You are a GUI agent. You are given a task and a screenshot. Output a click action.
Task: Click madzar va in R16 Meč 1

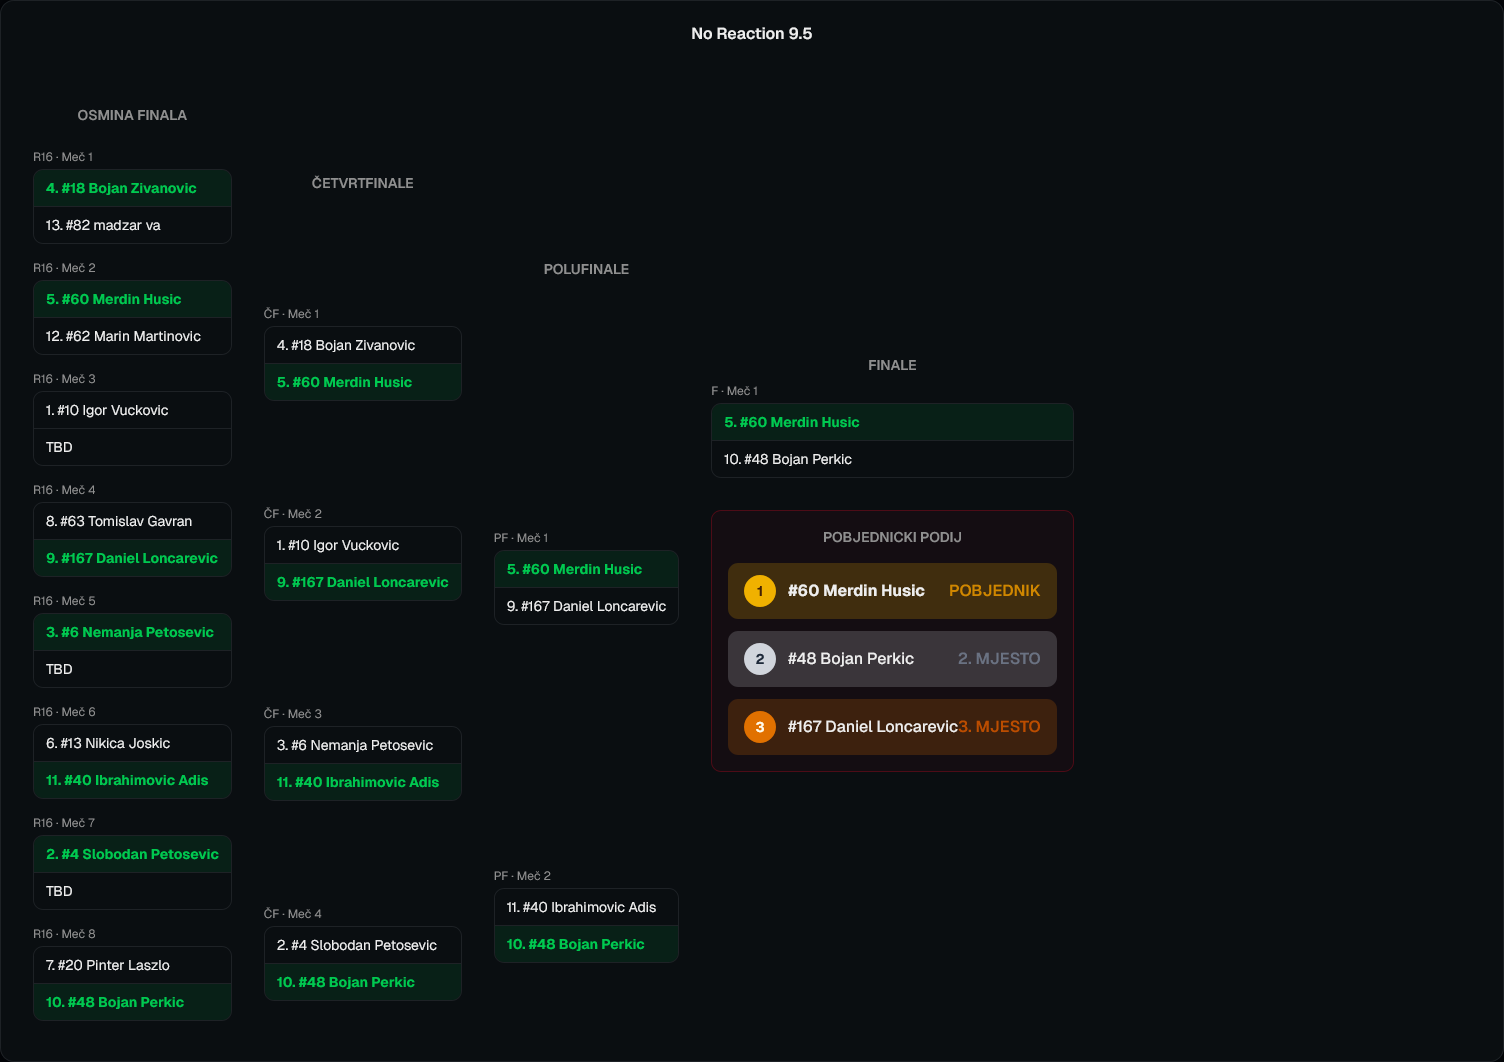[x=103, y=225]
